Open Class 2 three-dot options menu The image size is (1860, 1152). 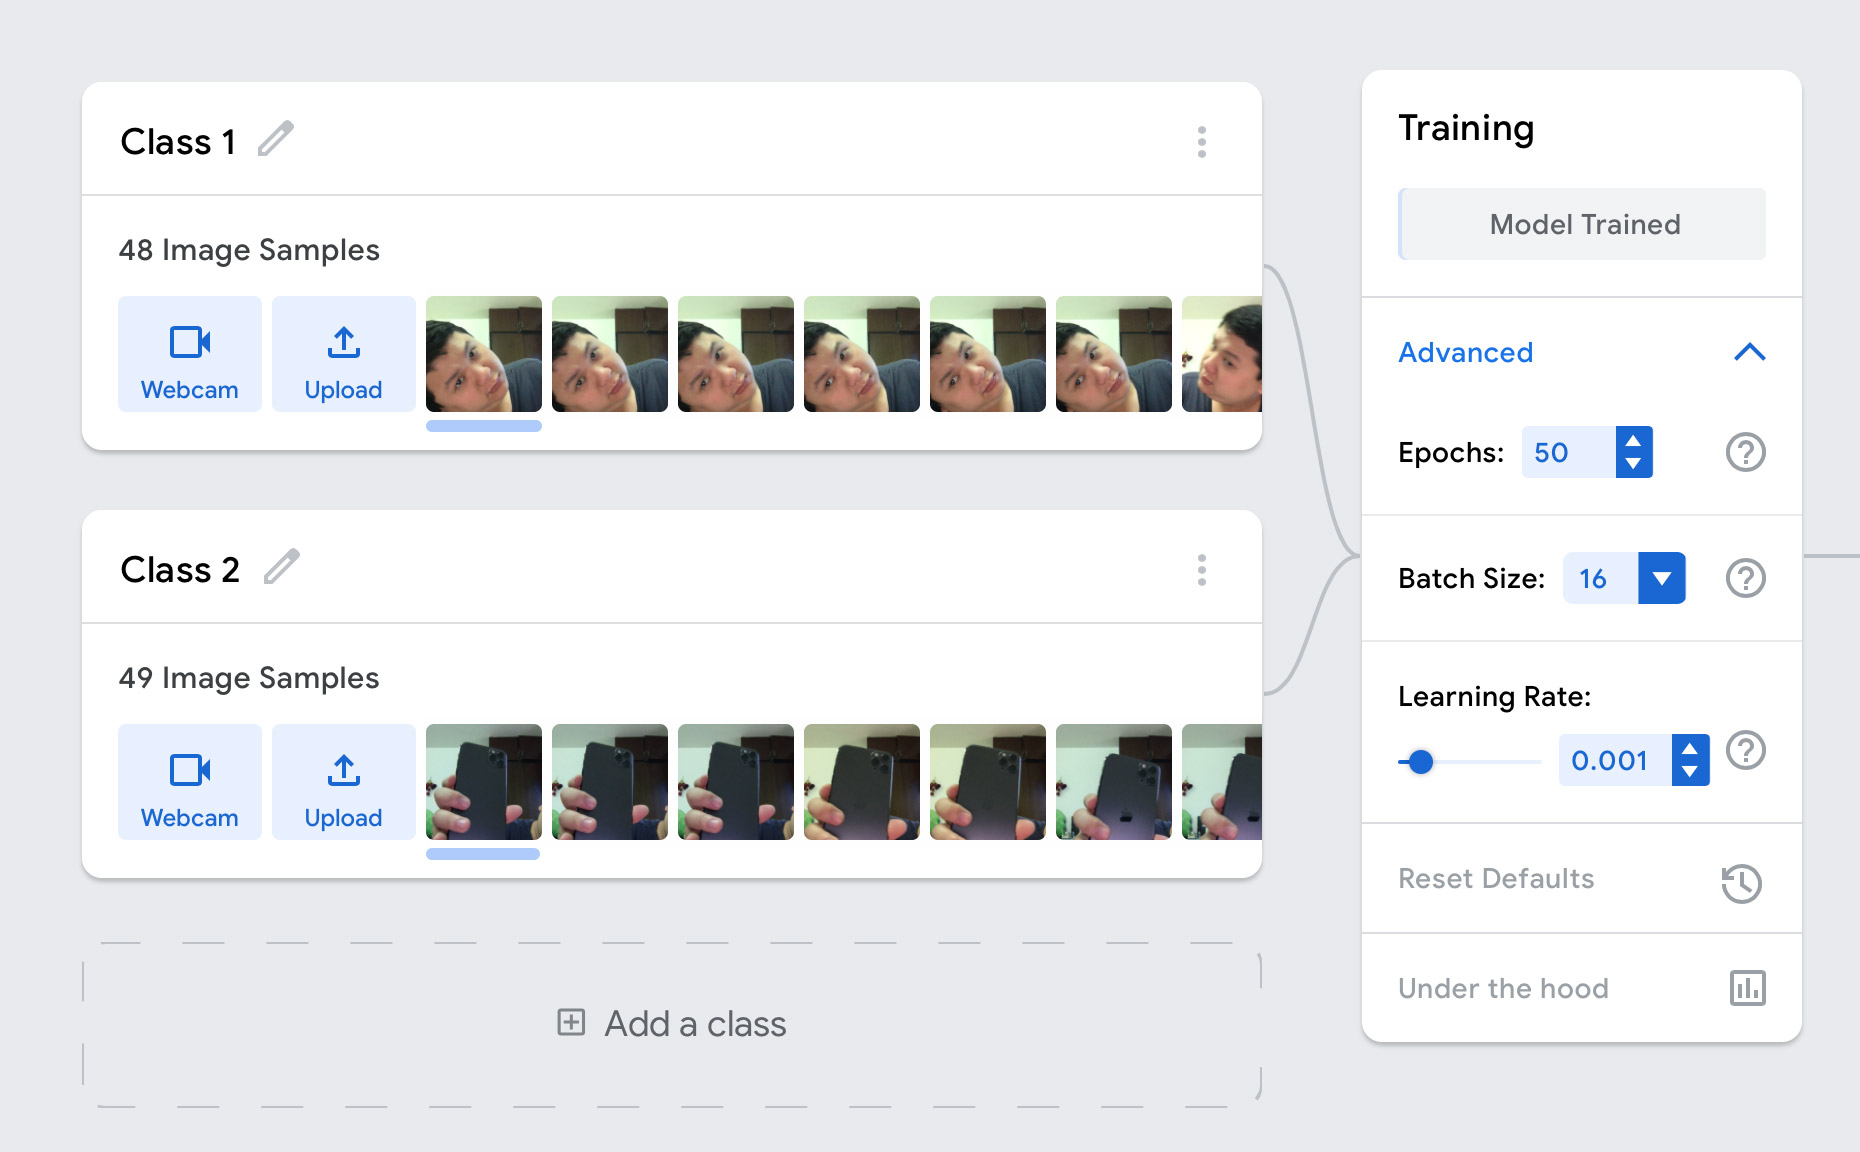coord(1202,570)
